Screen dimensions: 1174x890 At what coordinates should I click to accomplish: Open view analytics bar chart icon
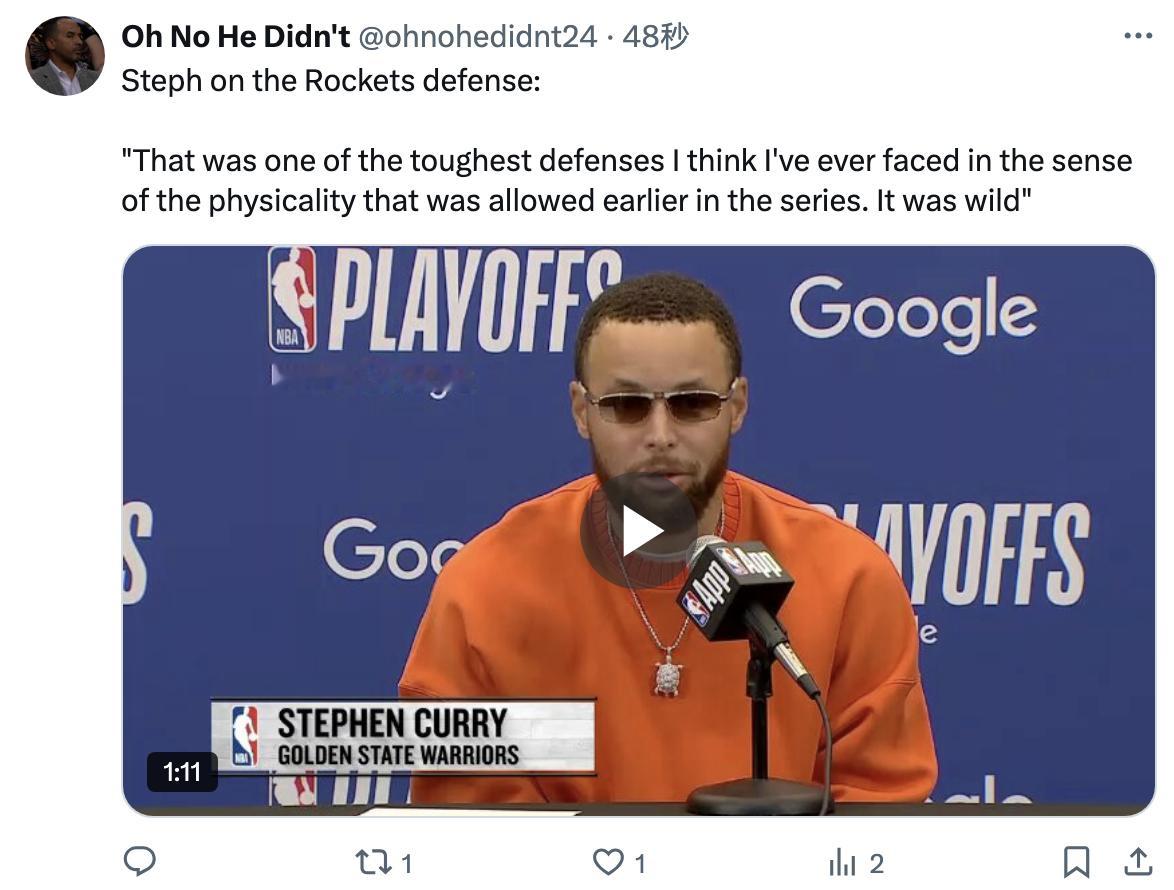(842, 862)
